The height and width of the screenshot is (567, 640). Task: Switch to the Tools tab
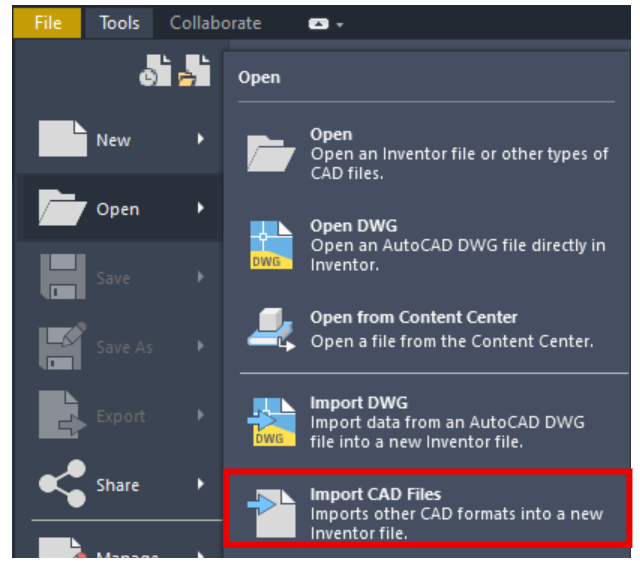119,22
